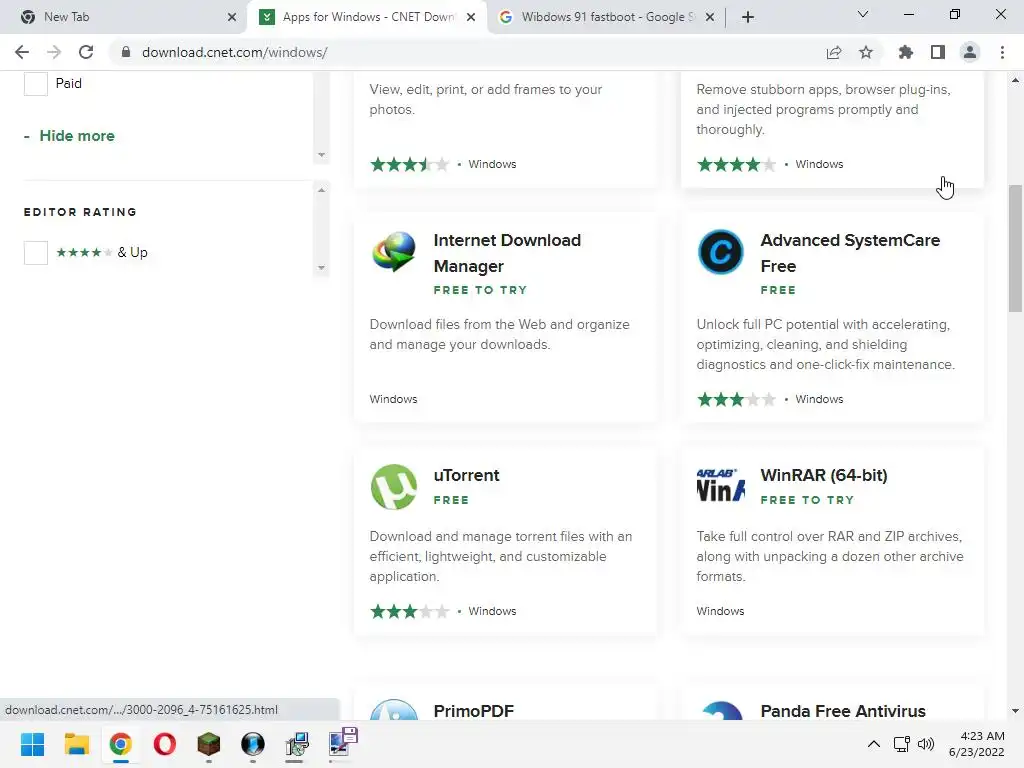Open the Windows Start menu
The height and width of the screenshot is (768, 1024).
coord(33,744)
